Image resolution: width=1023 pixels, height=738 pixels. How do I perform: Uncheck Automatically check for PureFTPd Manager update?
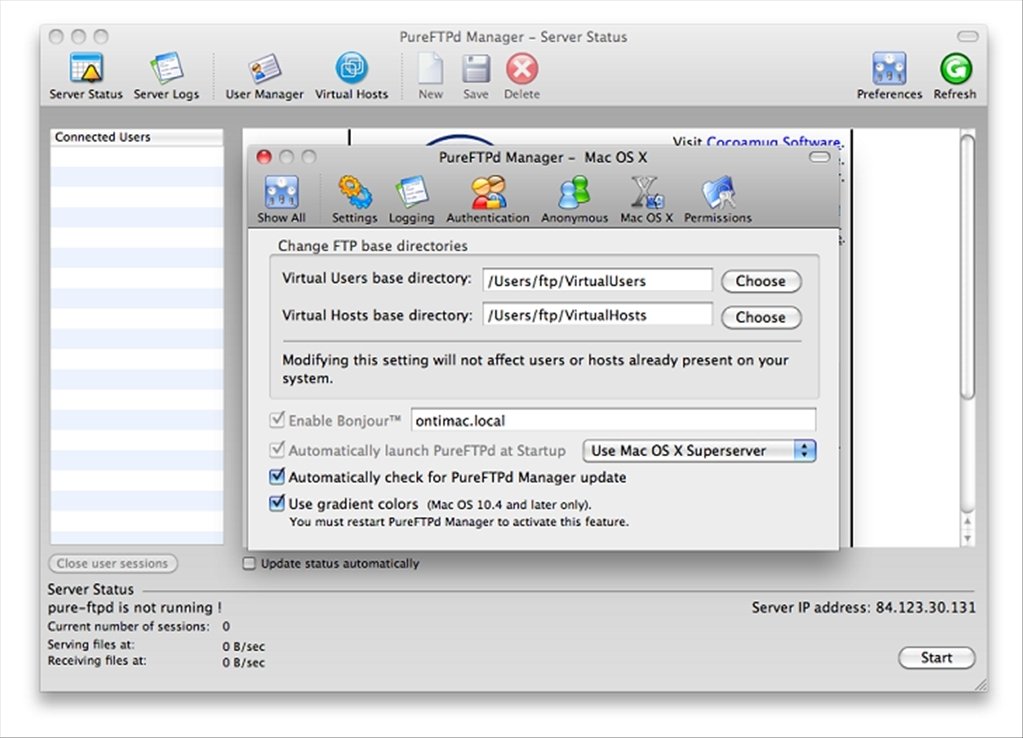pyautogui.click(x=277, y=476)
